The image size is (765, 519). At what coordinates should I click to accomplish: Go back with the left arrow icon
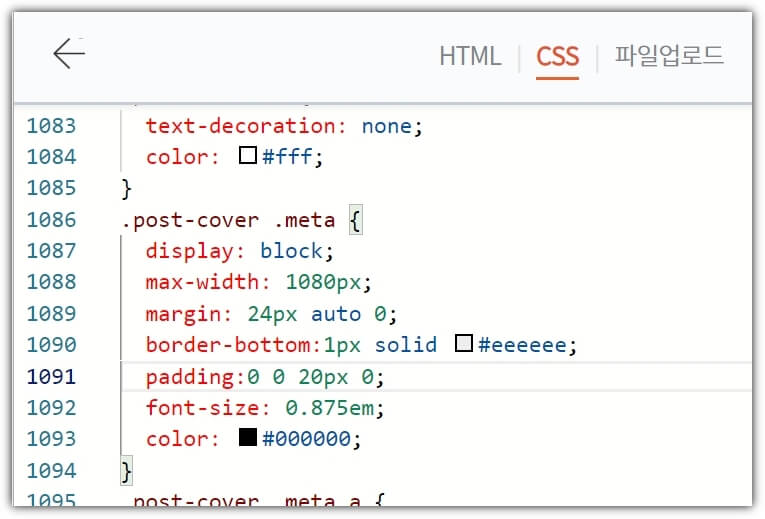click(69, 53)
